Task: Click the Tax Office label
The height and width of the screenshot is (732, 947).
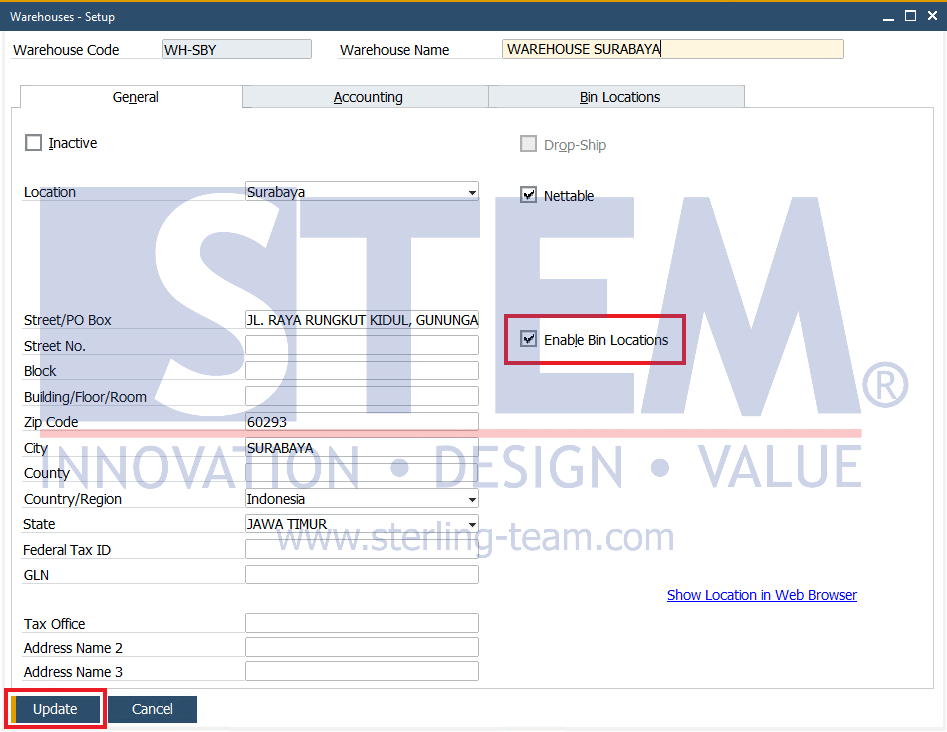Action: coord(54,624)
